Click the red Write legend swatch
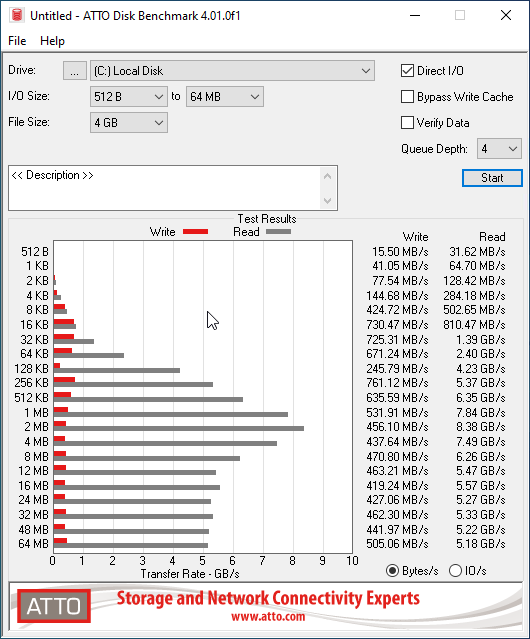This screenshot has height=639, width=530. coord(196,231)
